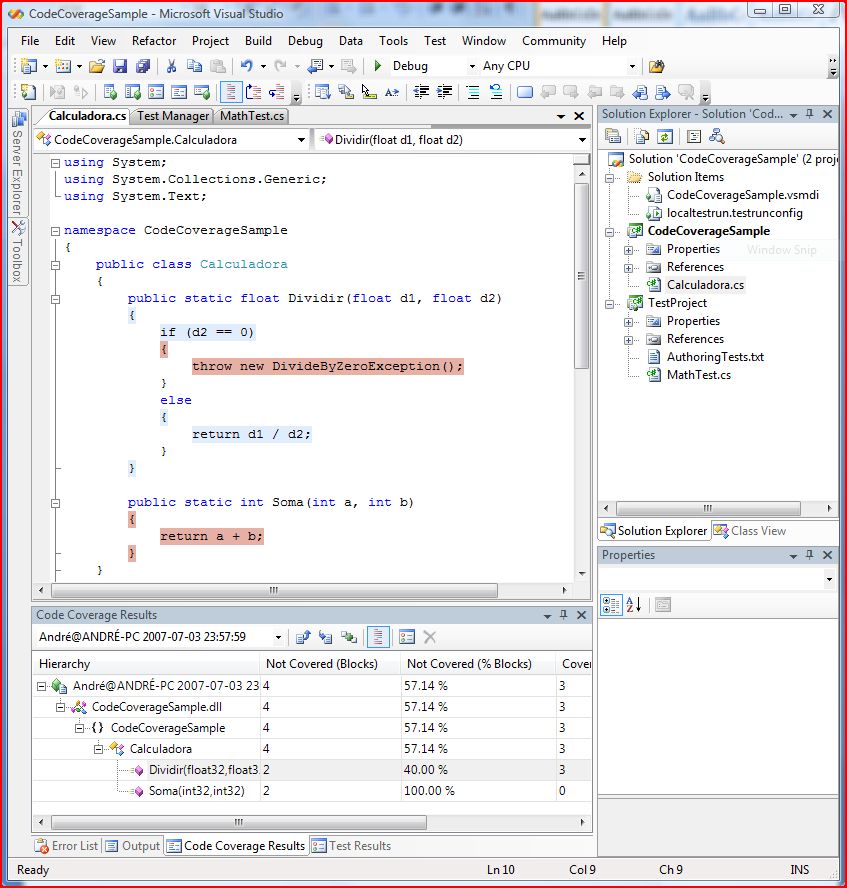
Task: Expand References under TestProject
Action: (x=628, y=340)
